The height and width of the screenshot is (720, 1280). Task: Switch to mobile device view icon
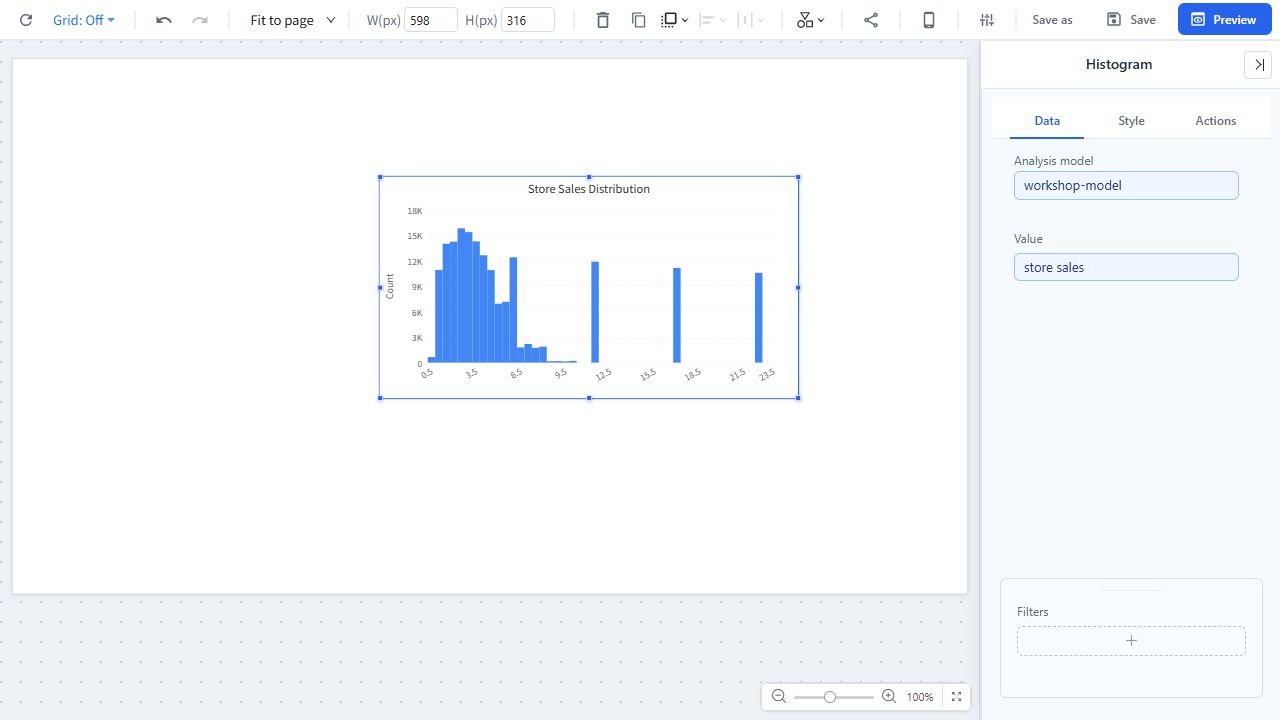[929, 20]
